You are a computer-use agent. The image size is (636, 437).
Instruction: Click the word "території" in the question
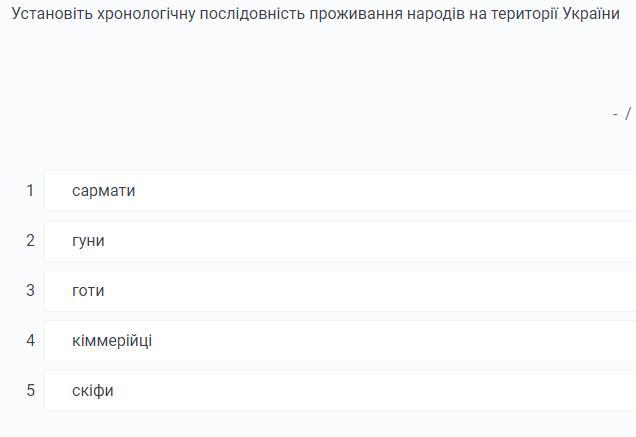coord(524,16)
